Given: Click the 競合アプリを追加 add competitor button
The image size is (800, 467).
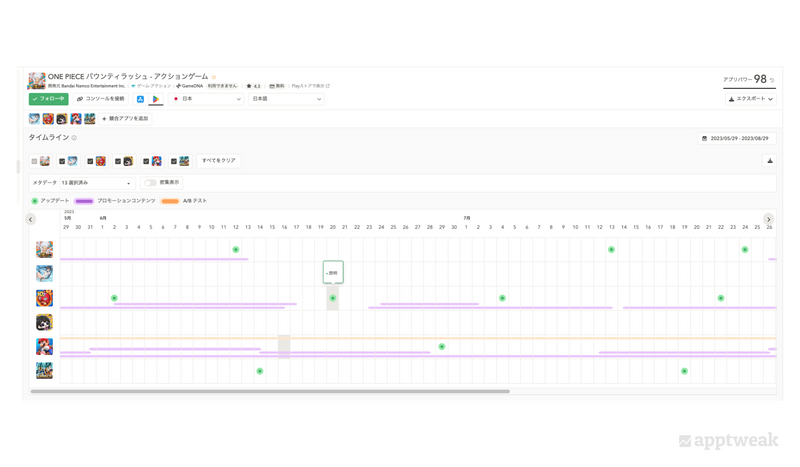Looking at the screenshot, I should point(125,118).
